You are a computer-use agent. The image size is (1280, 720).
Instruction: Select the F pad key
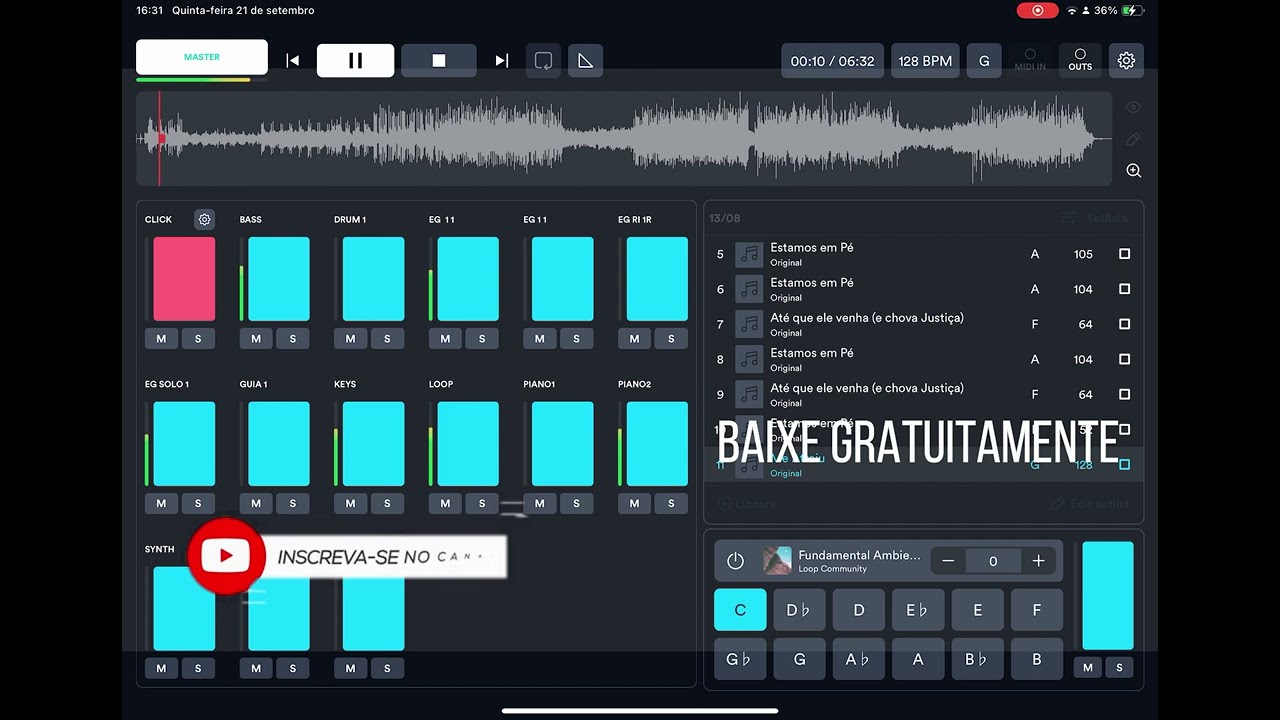point(1036,610)
